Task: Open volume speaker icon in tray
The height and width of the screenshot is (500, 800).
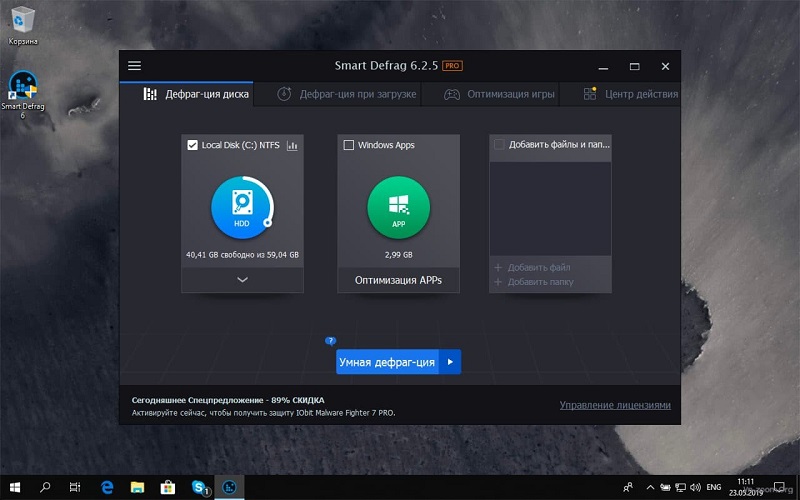Action: (695, 487)
